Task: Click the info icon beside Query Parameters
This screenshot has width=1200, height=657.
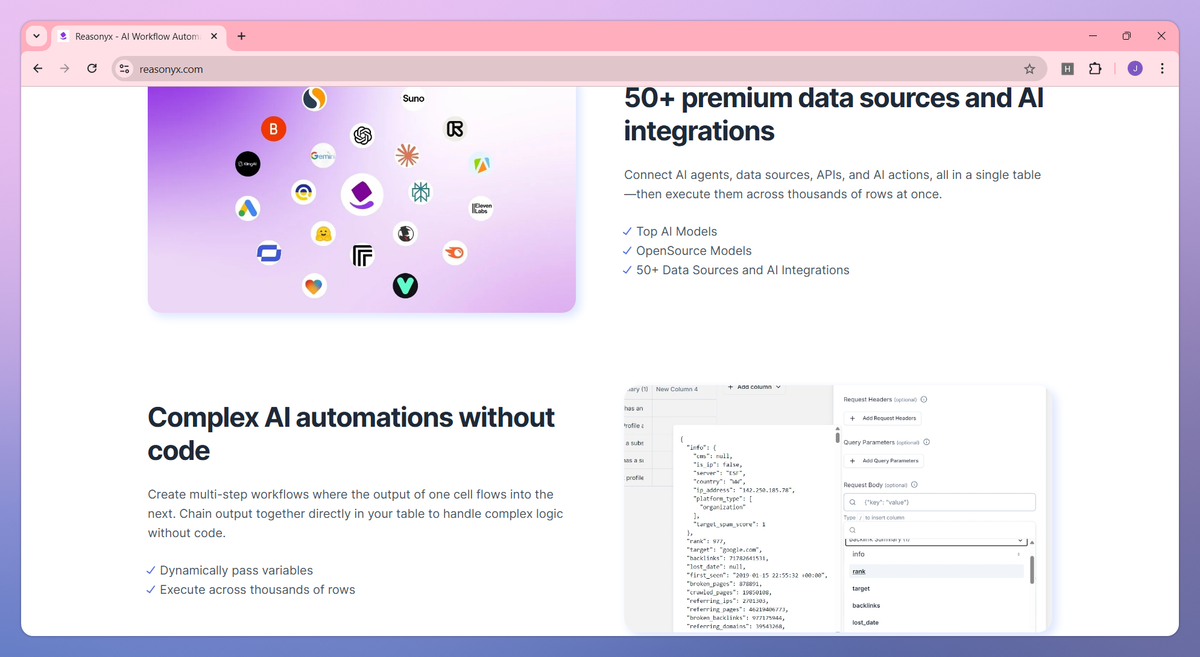Action: click(x=926, y=442)
